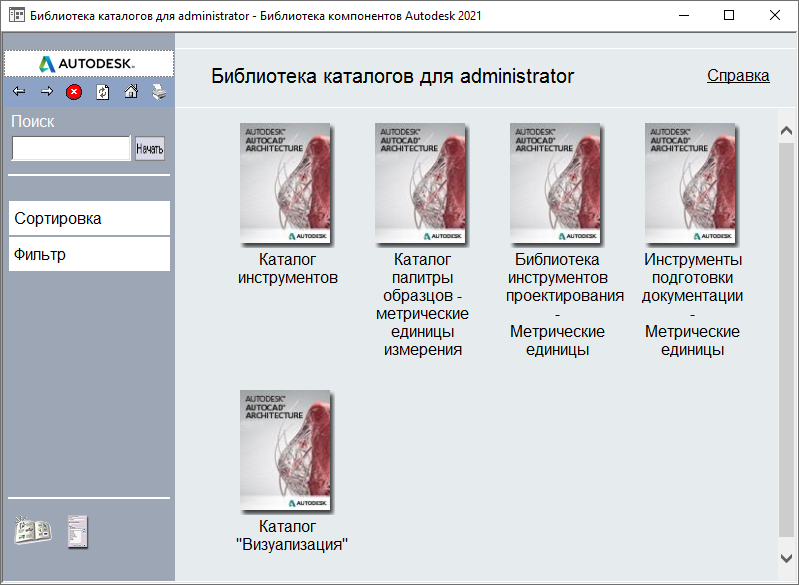Click the Autodesk logo banner
This screenshot has width=799, height=585.
pyautogui.click(x=89, y=64)
